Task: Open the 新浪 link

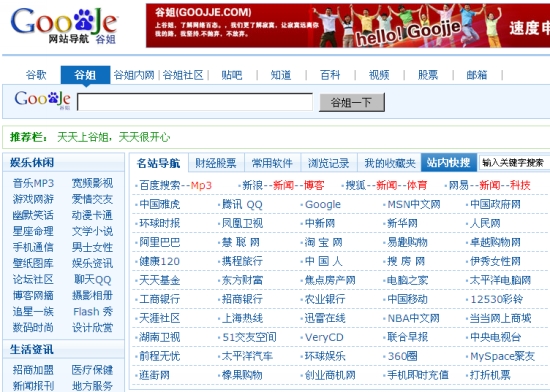Action: tap(253, 185)
